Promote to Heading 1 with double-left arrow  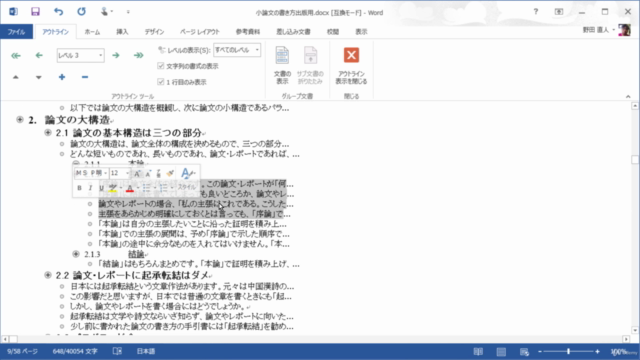16,56
